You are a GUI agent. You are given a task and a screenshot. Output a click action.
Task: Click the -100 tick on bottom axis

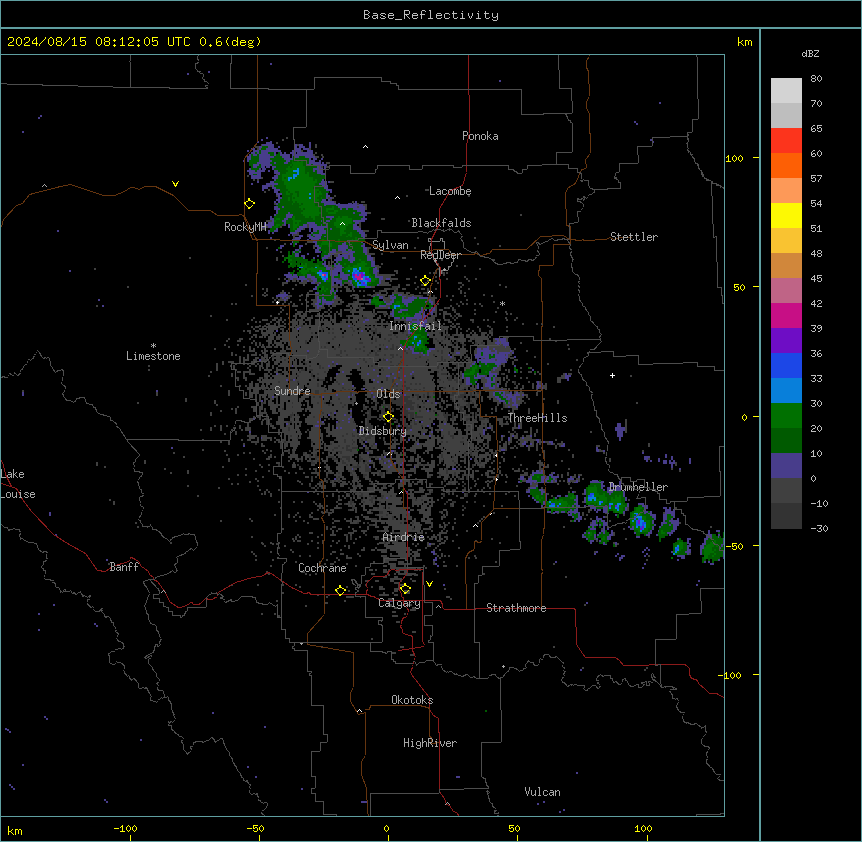tap(125, 828)
